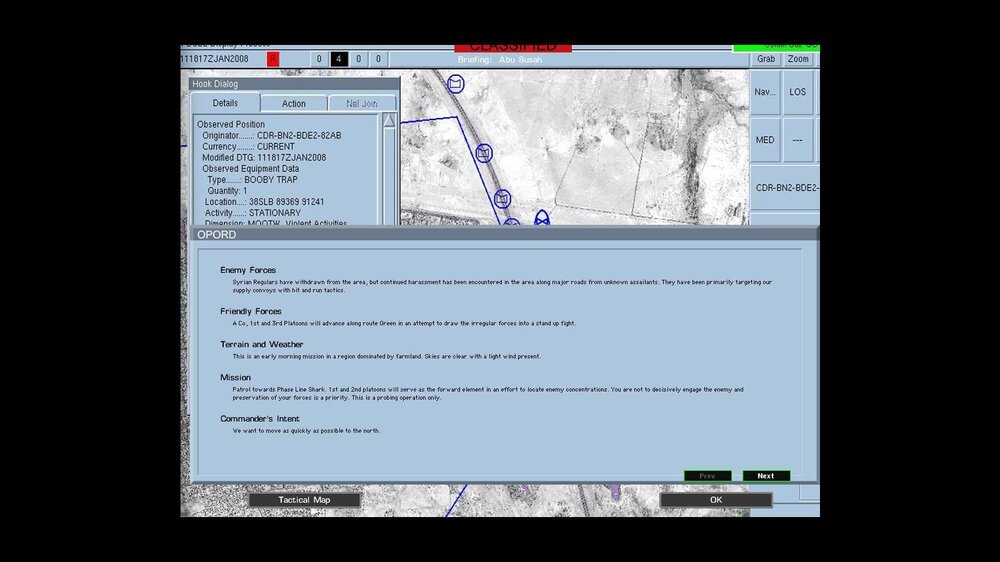
Task: Click the Hook Dialog title bar
Action: [294, 84]
